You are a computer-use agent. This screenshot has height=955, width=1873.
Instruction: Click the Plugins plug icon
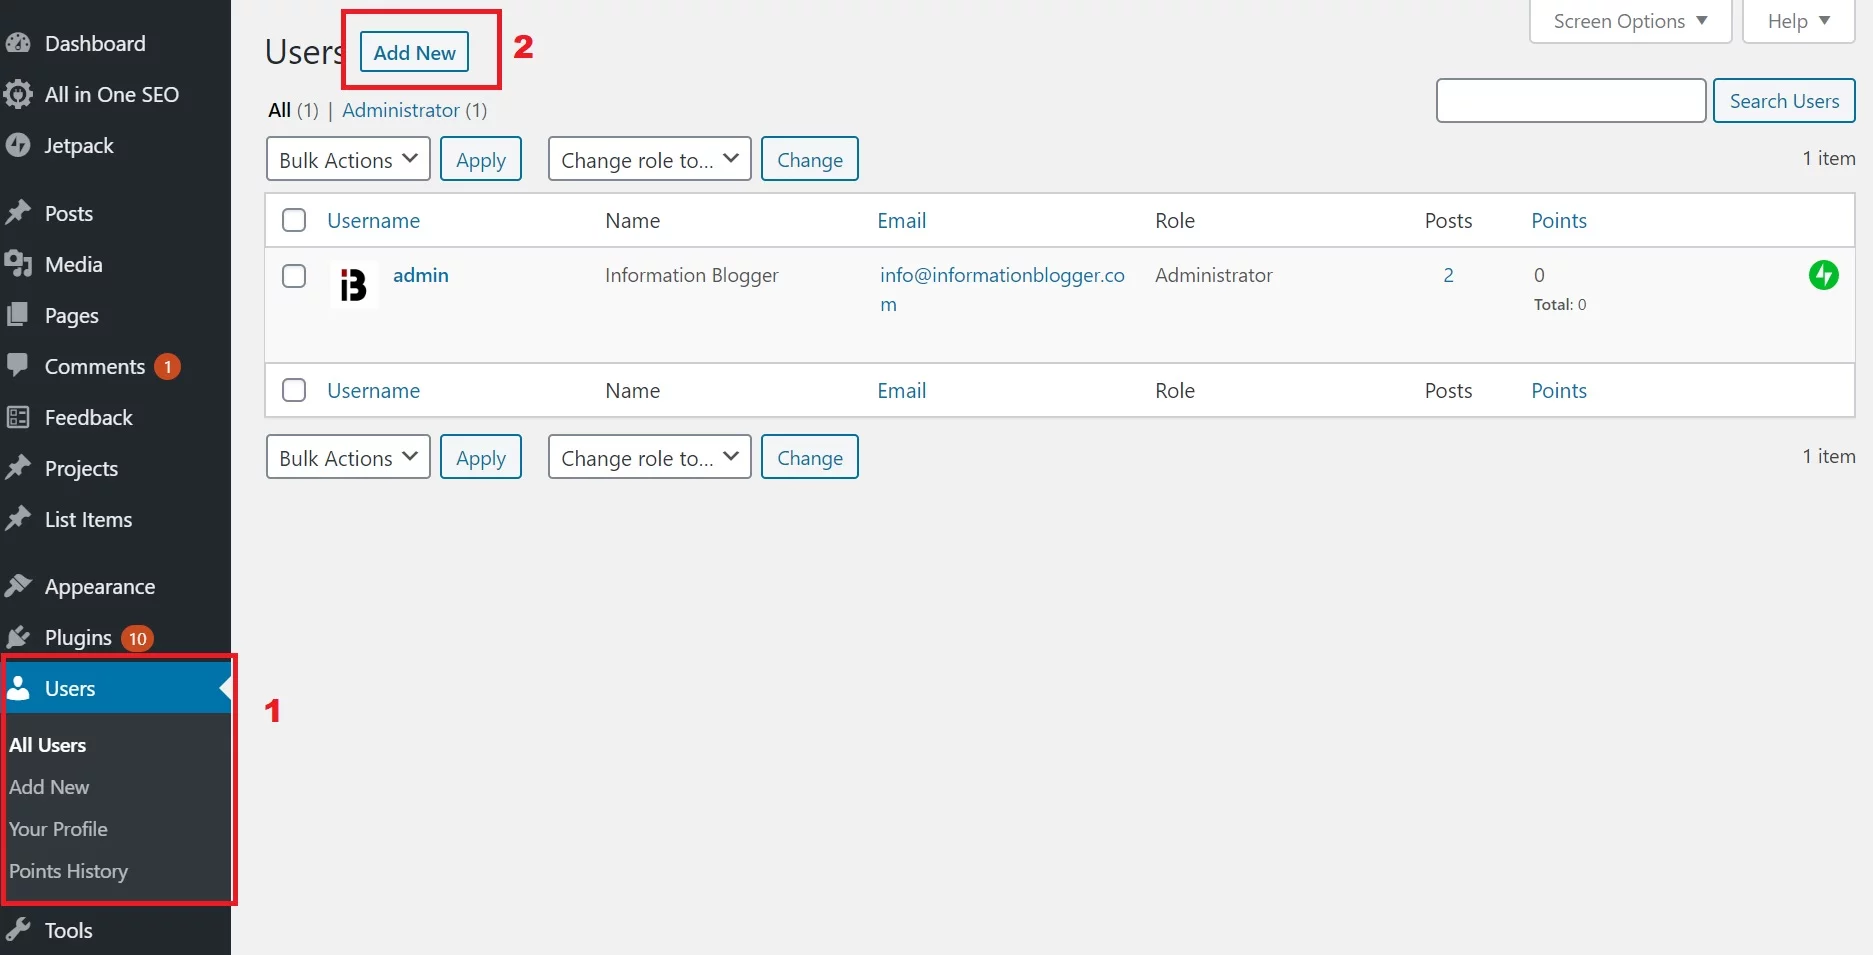point(18,637)
